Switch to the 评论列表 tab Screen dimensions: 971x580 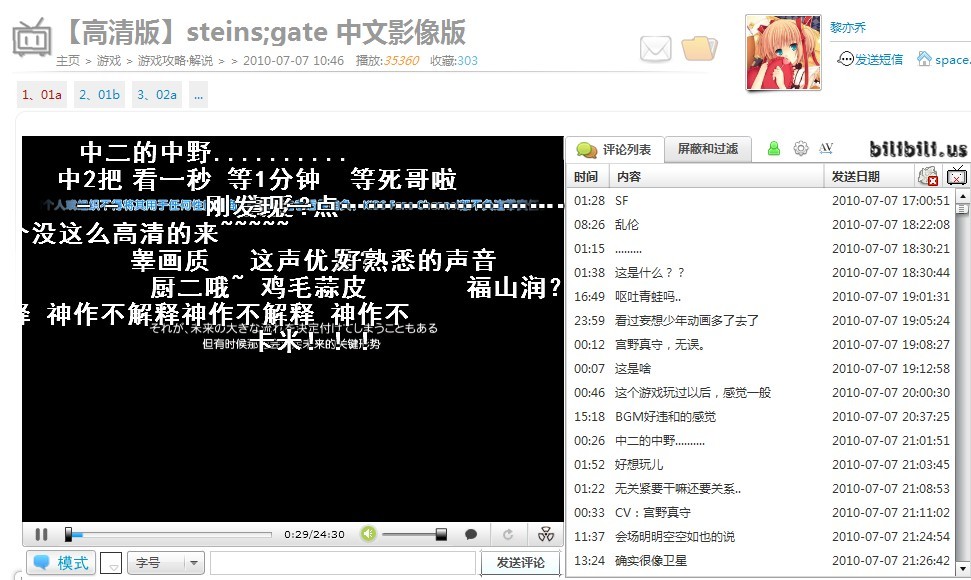614,149
